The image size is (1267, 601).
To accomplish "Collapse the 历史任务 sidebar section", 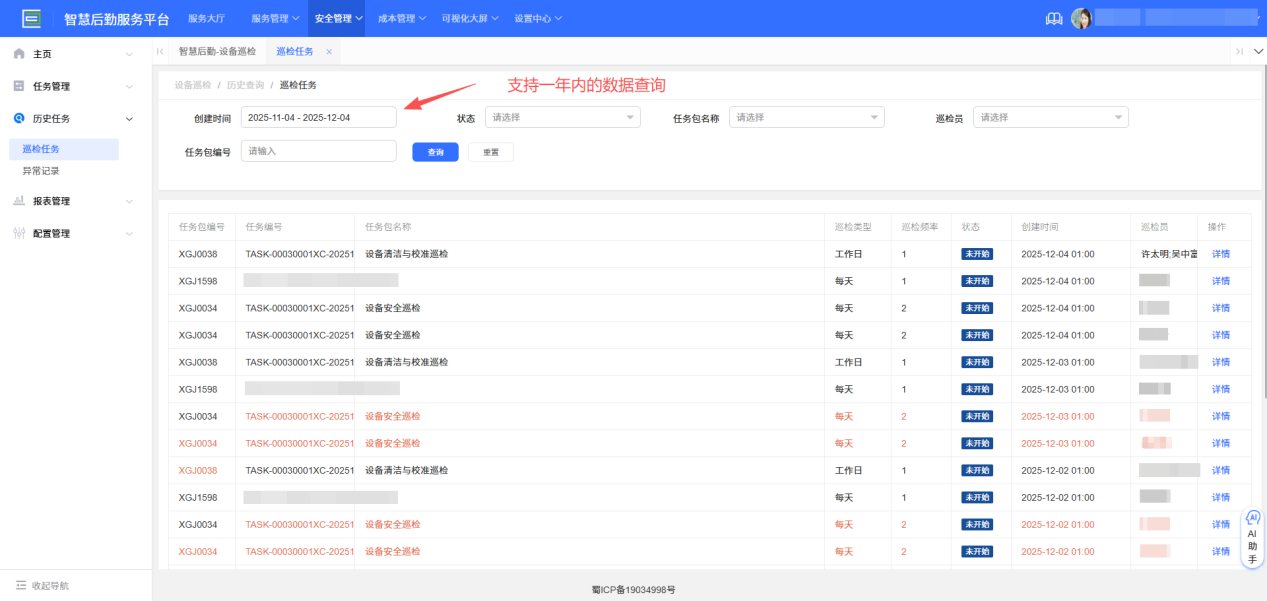I will point(128,117).
